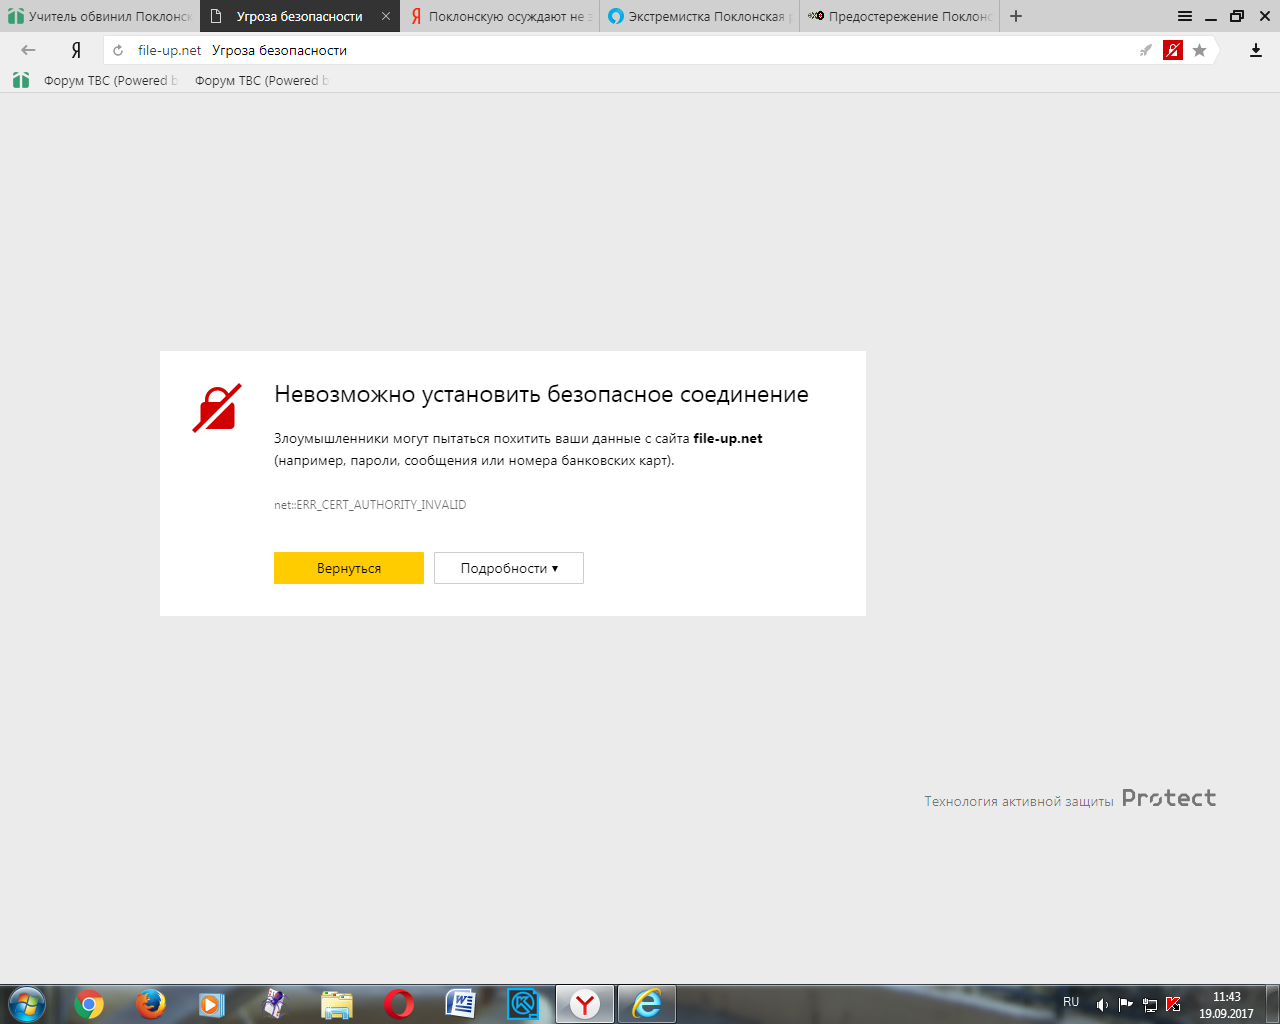Open the Windows Start menu
Image resolution: width=1280 pixels, height=1024 pixels.
[x=25, y=1003]
